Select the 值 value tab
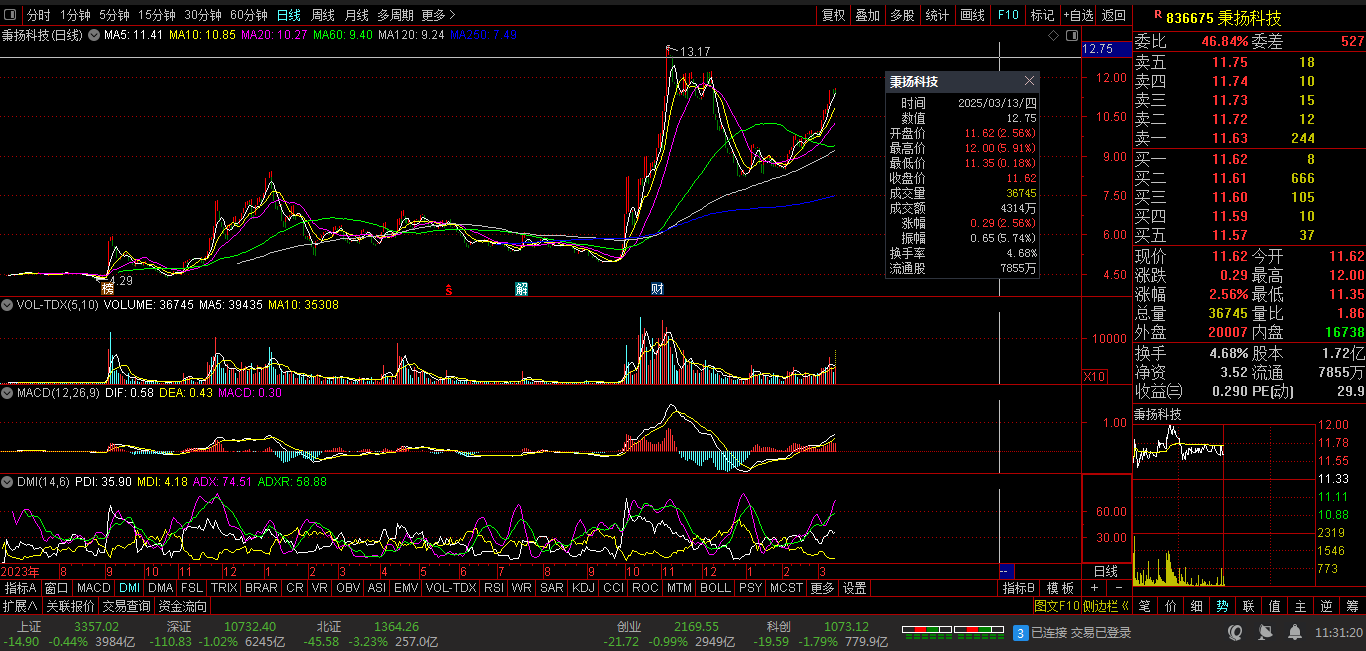1366x651 pixels. click(x=1274, y=605)
